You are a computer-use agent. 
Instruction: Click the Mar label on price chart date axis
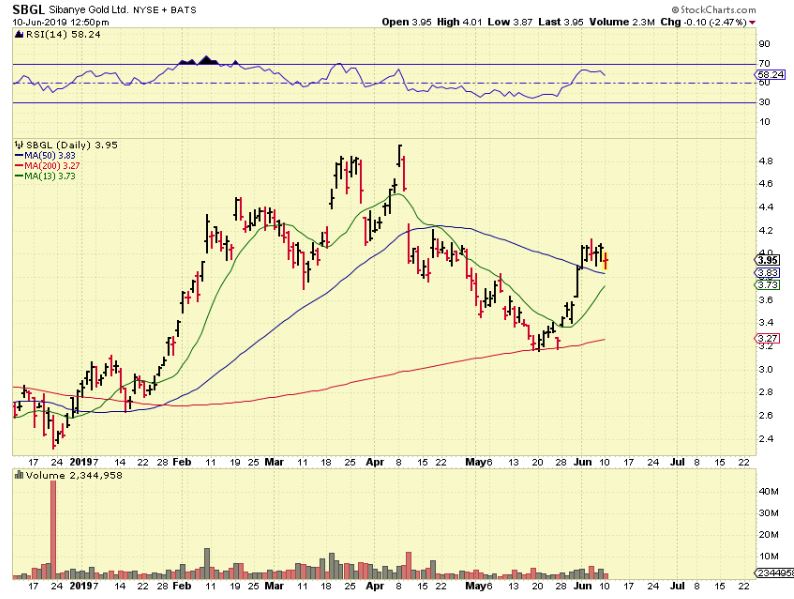coord(274,462)
